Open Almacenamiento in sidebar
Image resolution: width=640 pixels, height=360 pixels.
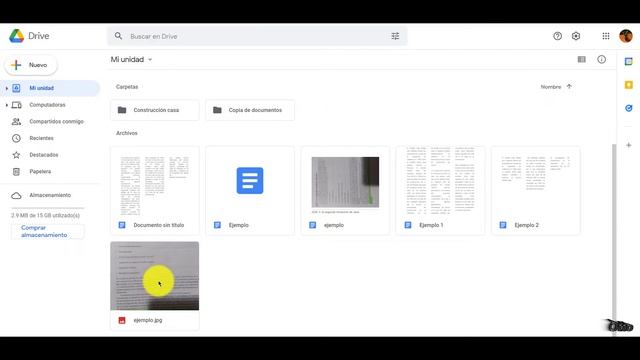(x=50, y=195)
